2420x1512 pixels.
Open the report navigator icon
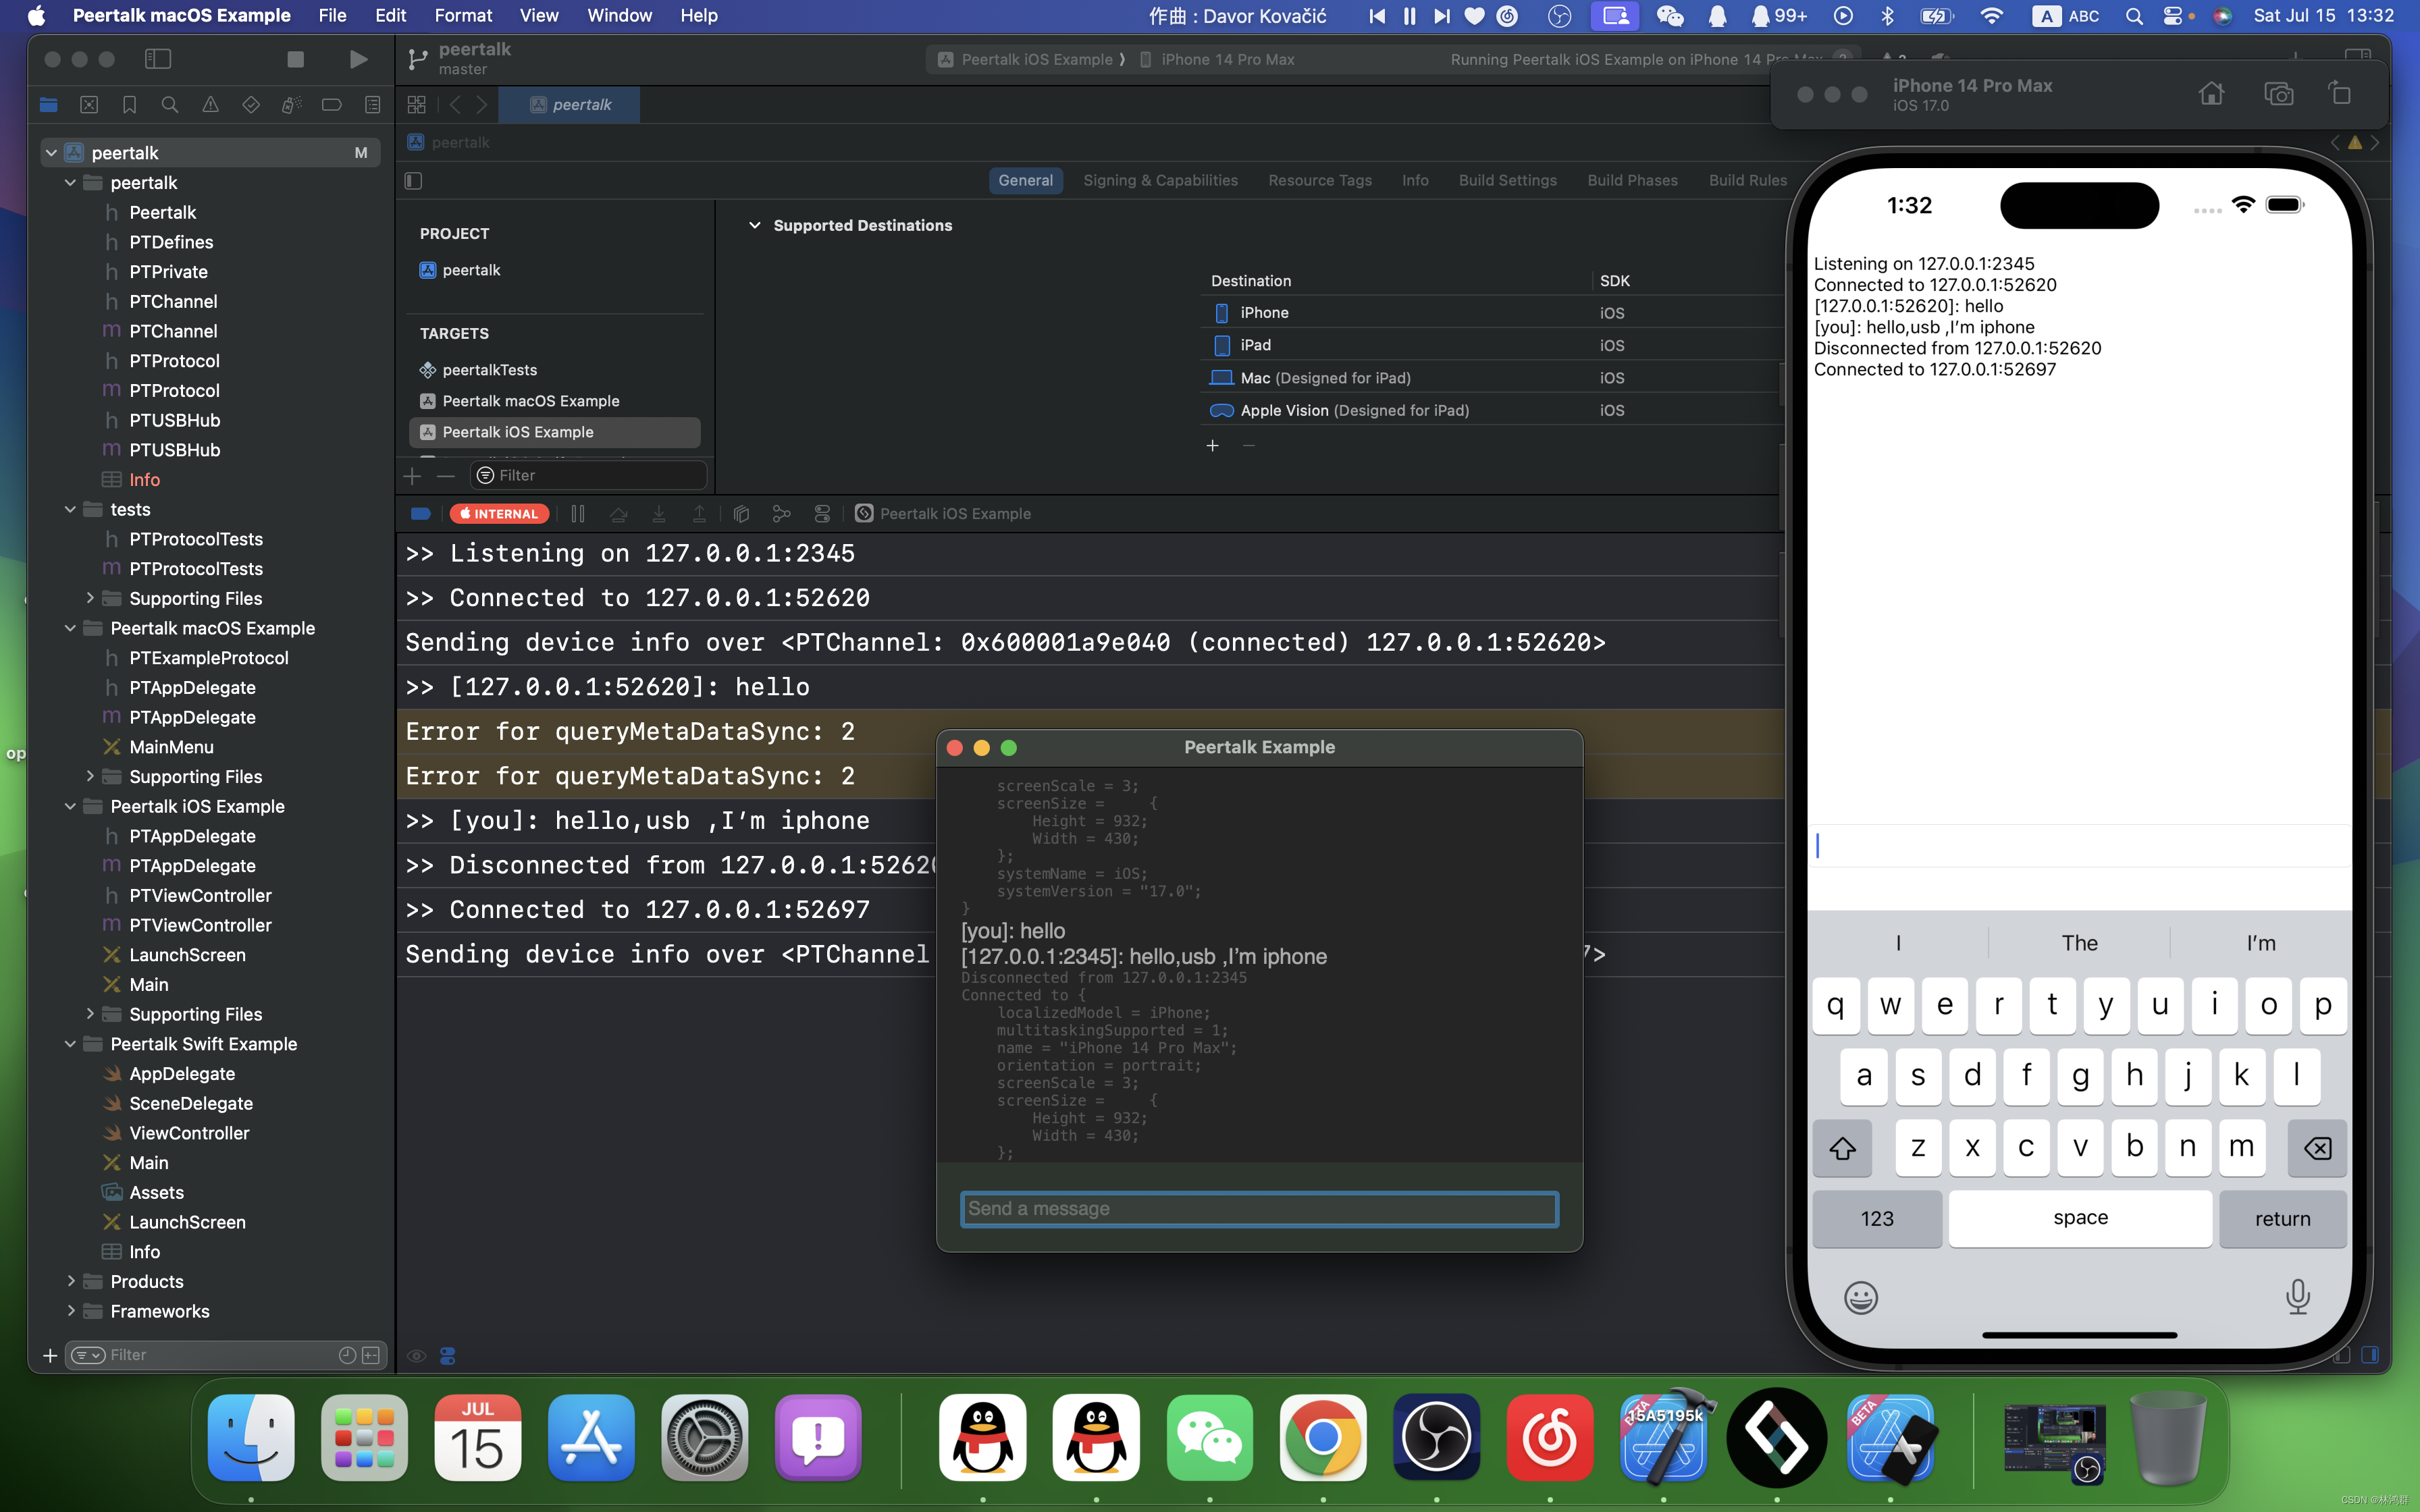[372, 105]
